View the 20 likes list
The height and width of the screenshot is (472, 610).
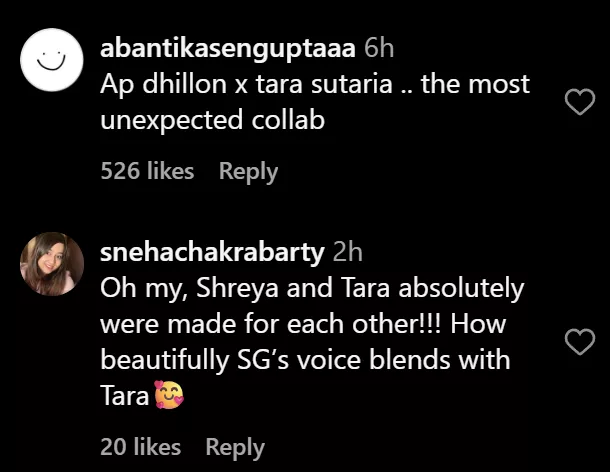point(141,446)
